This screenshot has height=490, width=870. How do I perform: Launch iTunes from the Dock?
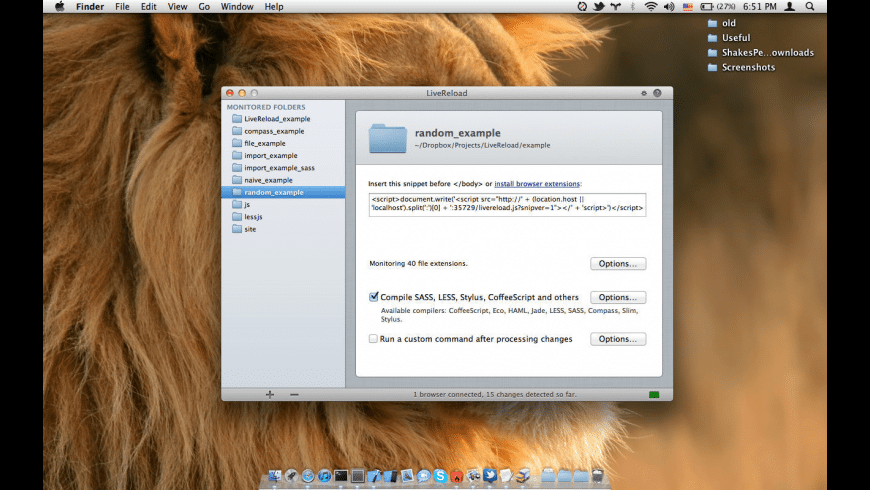325,476
